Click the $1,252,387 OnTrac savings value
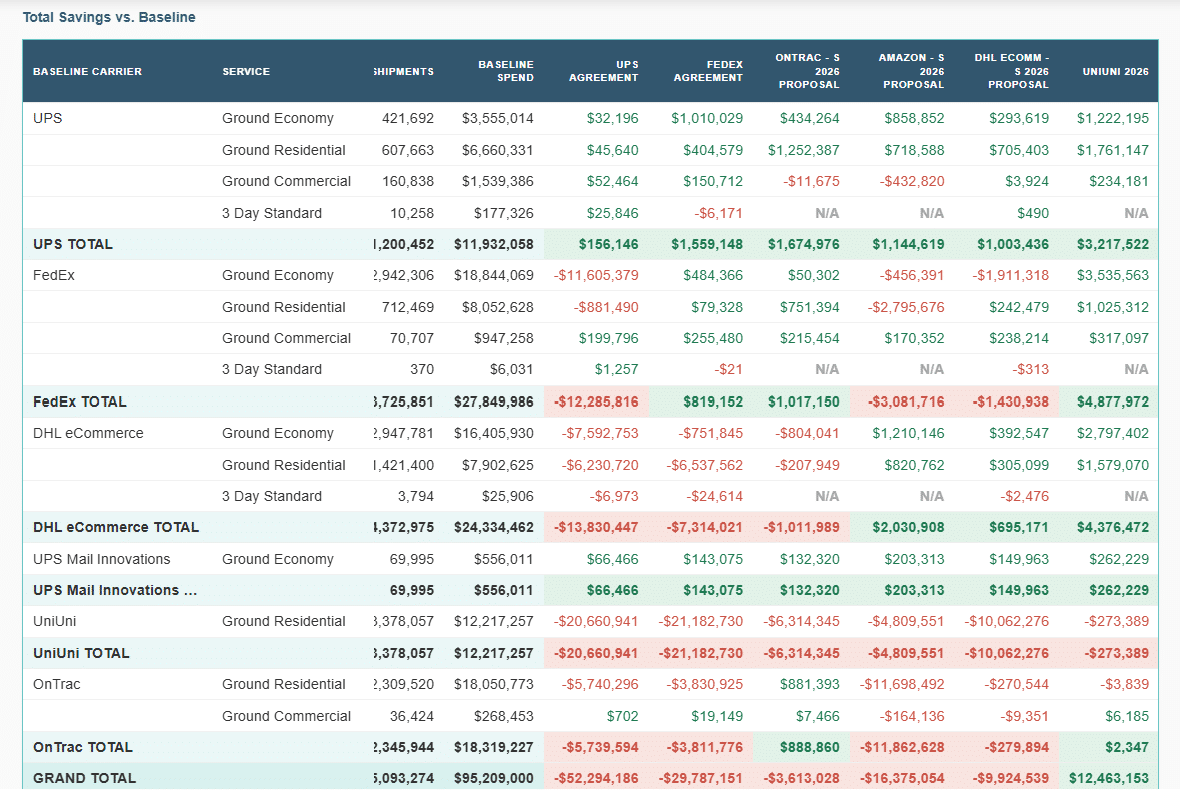 coord(803,151)
